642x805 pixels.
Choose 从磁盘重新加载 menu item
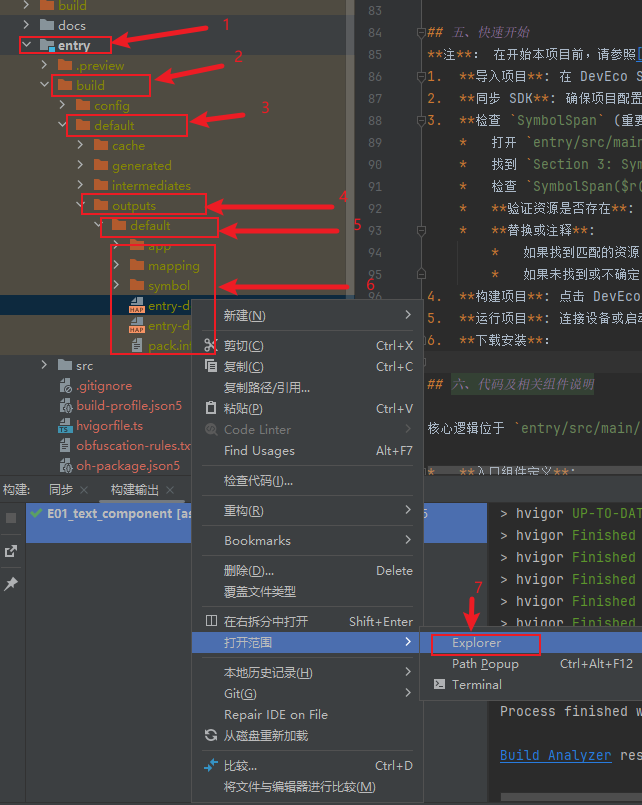click(x=307, y=736)
